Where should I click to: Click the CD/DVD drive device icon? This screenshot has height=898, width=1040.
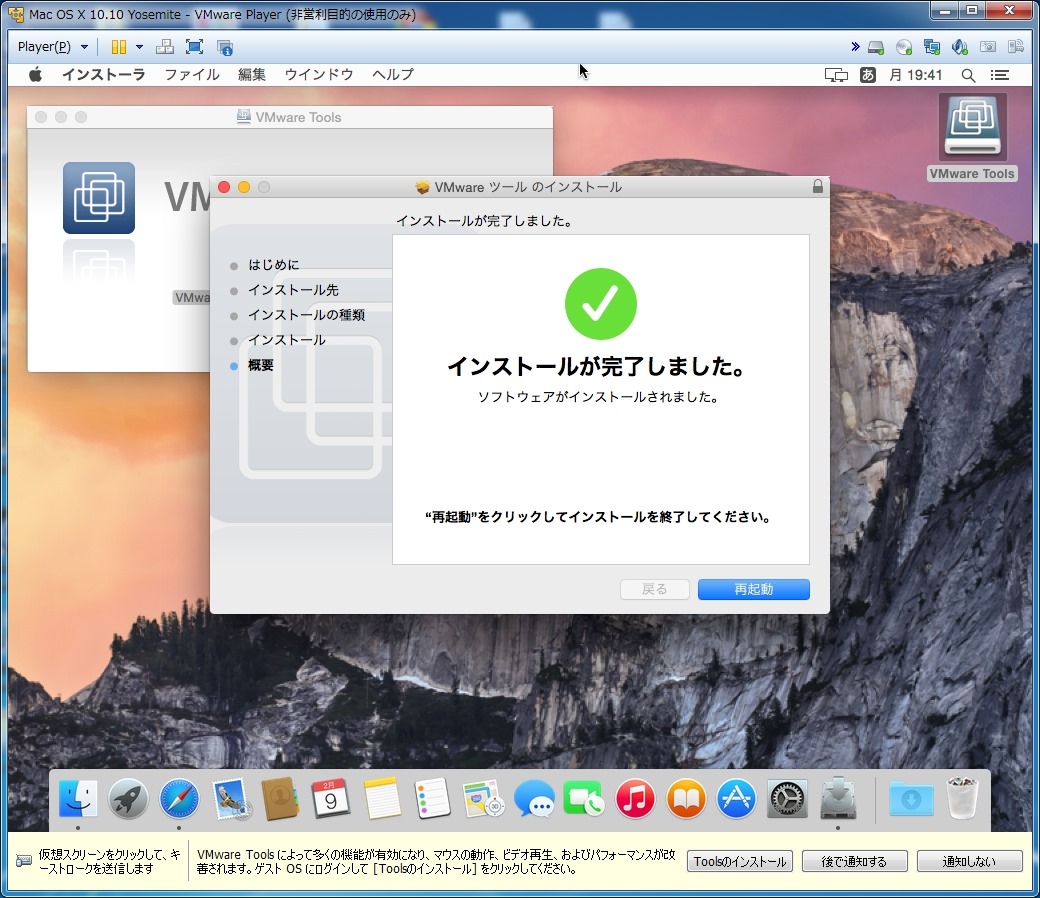904,47
